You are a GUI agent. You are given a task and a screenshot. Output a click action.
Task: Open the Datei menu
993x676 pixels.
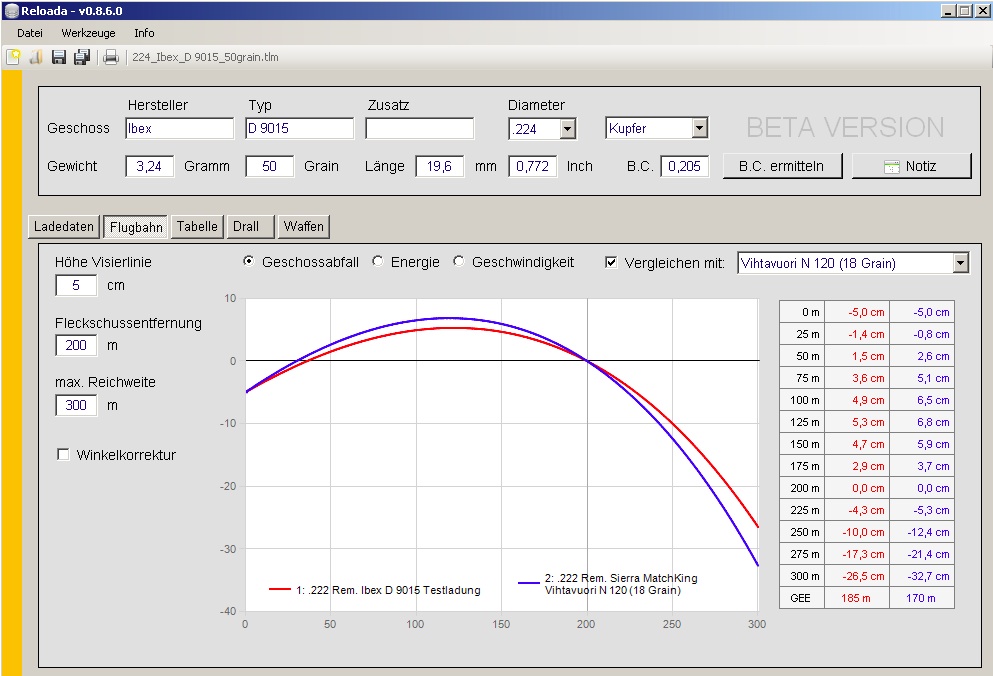point(30,33)
